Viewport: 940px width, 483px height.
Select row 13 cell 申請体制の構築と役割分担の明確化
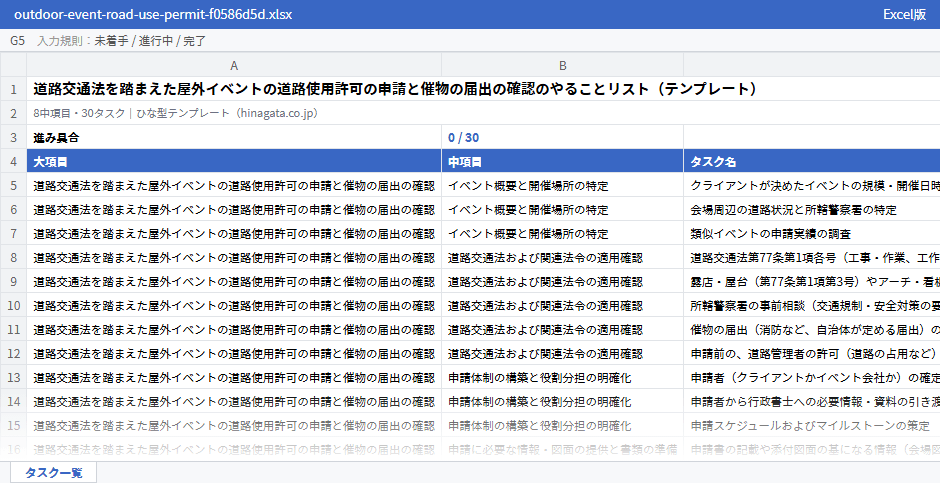[x=562, y=377]
